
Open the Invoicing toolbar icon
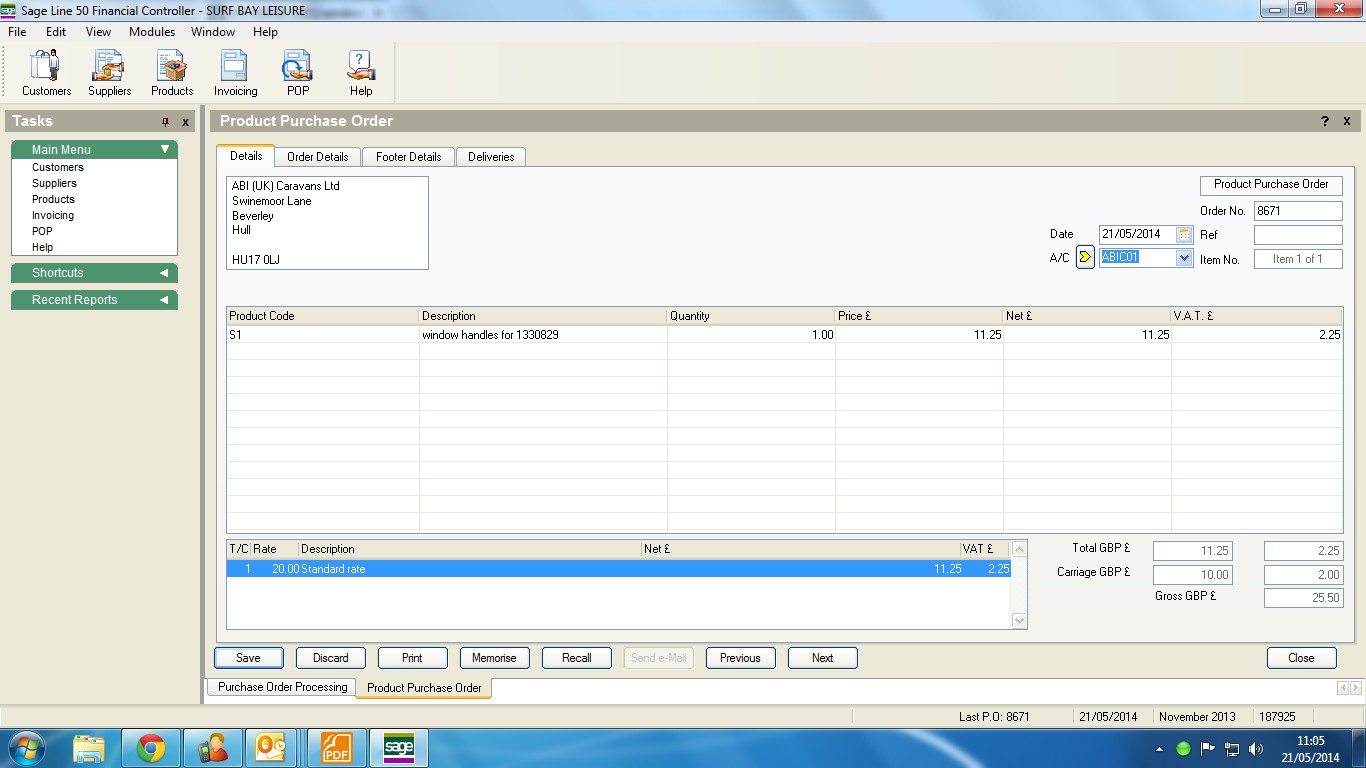[235, 73]
